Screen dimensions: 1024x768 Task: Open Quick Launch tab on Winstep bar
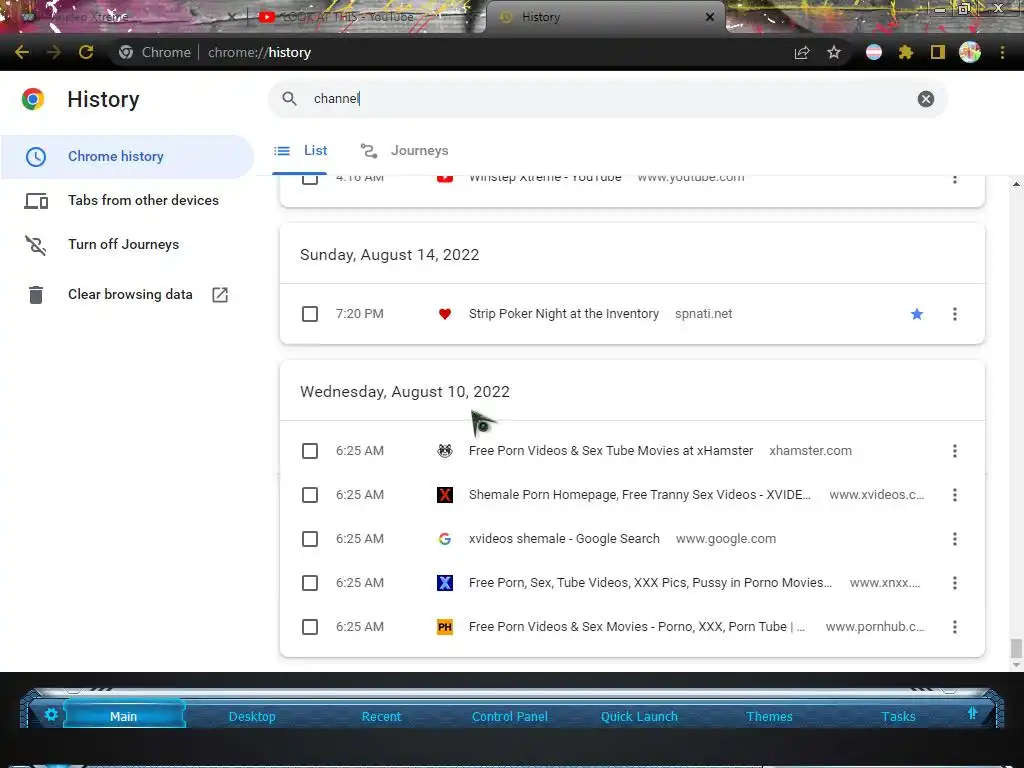click(x=639, y=716)
